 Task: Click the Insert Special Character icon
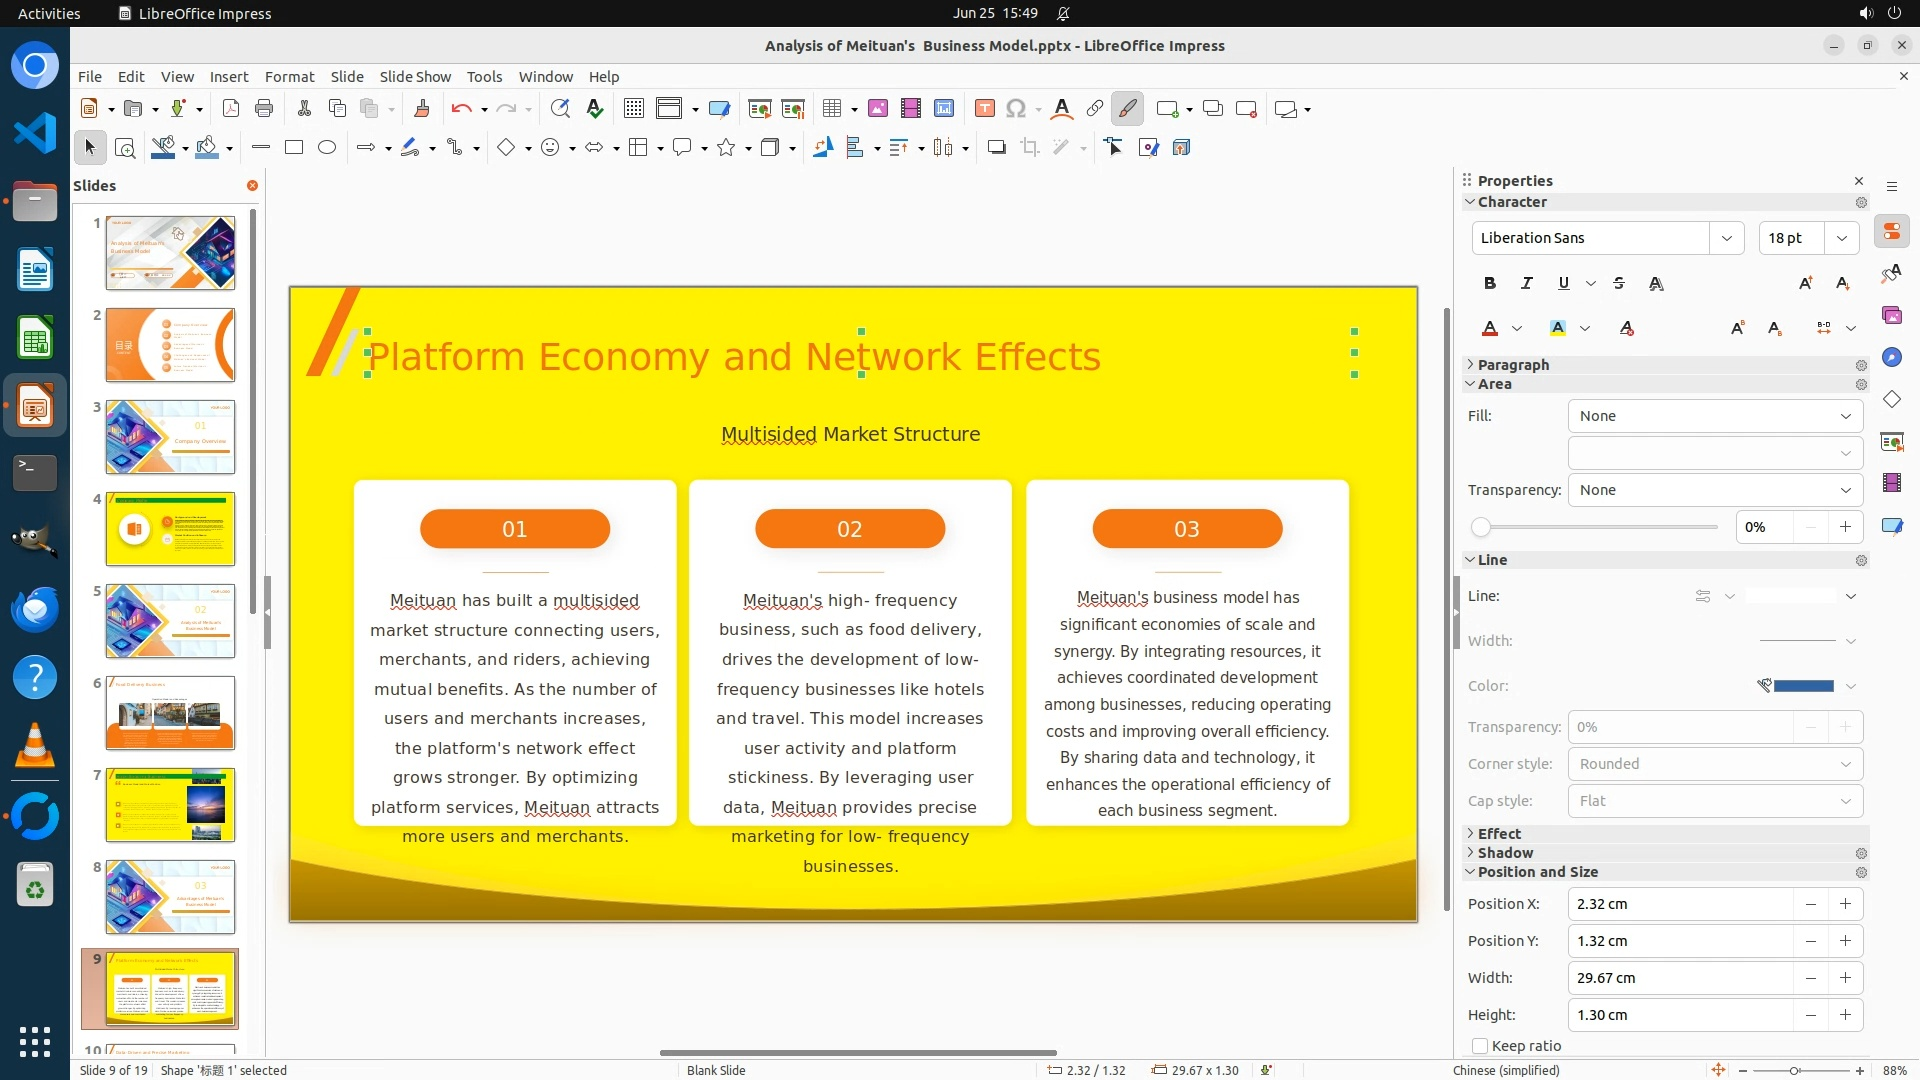[1016, 109]
